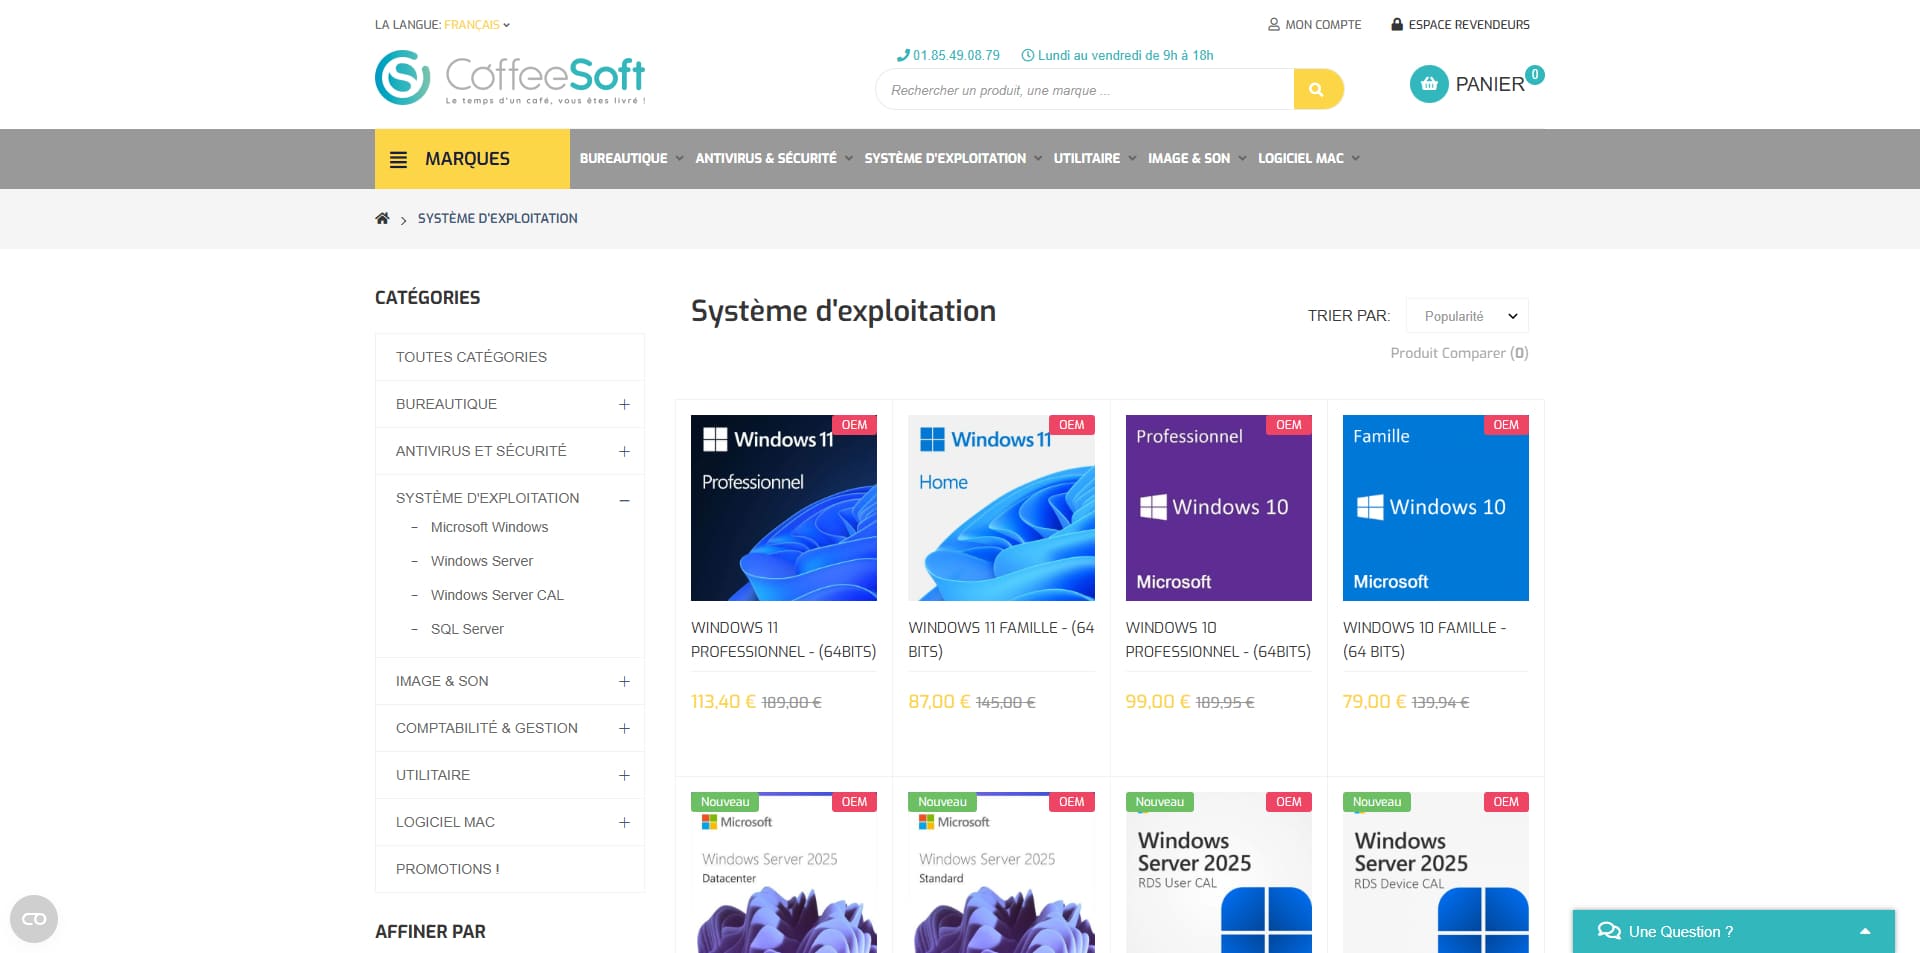Click Système d'exploitation breadcrumb text
This screenshot has height=953, width=1920.
coord(497,218)
